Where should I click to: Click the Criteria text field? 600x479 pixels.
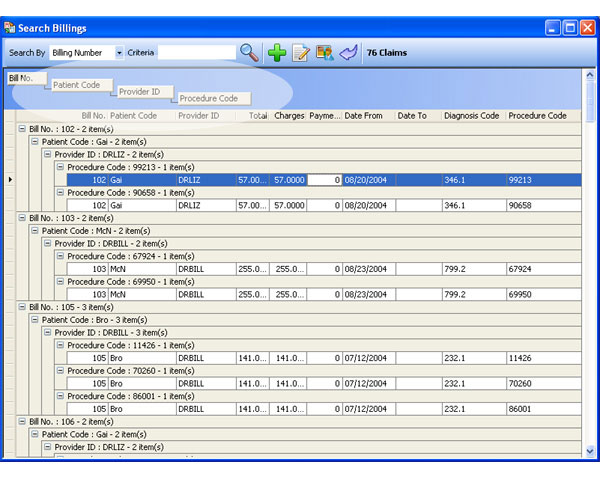[196, 52]
